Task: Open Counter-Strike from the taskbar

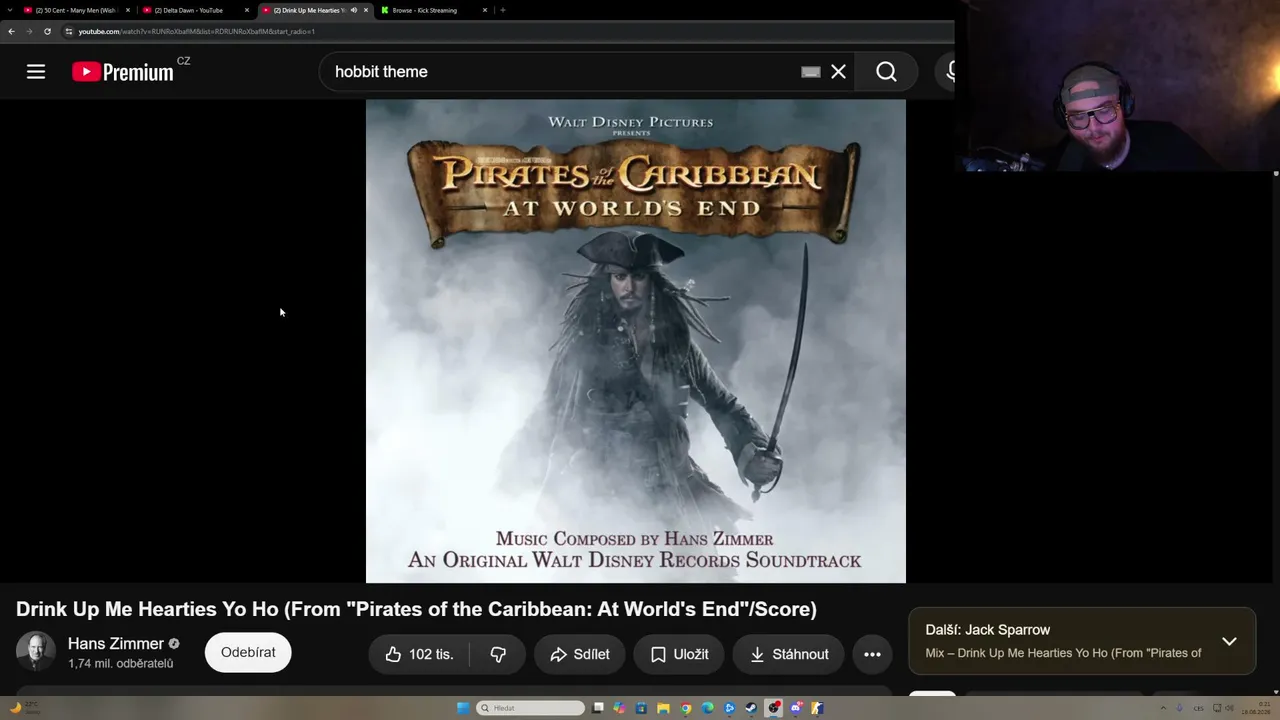Action: (818, 708)
